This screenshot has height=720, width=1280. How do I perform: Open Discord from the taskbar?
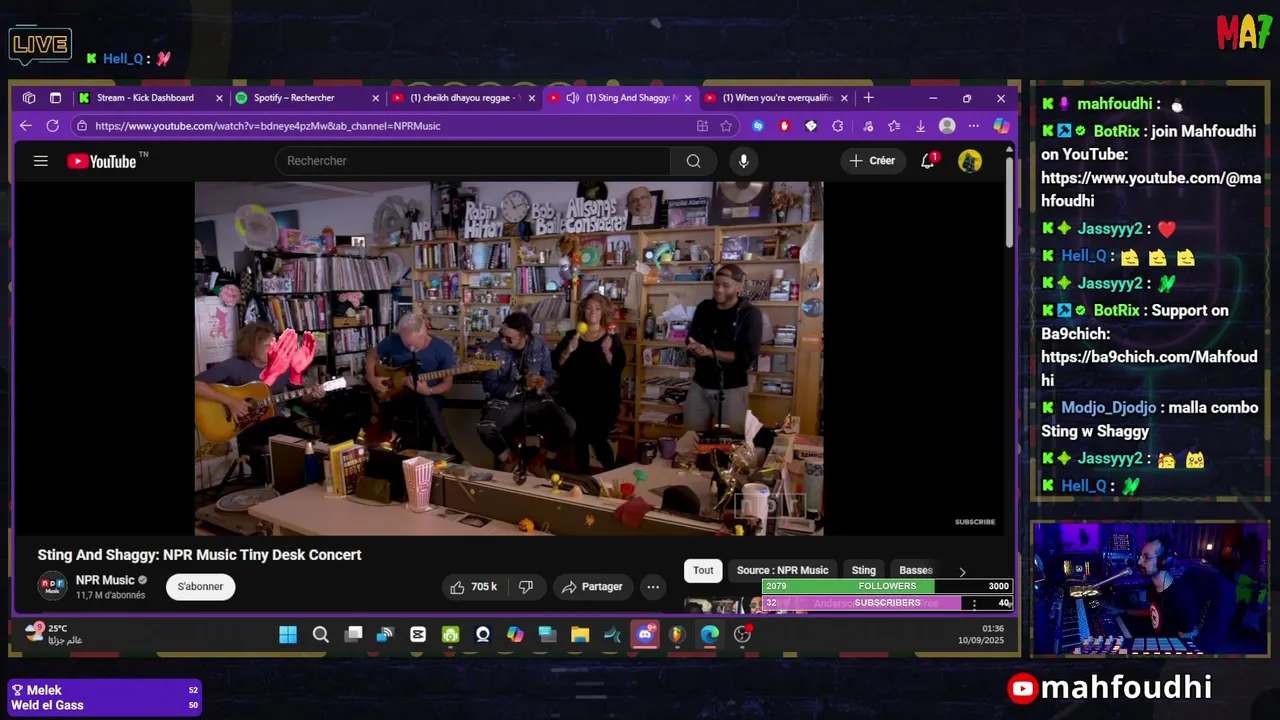[645, 634]
